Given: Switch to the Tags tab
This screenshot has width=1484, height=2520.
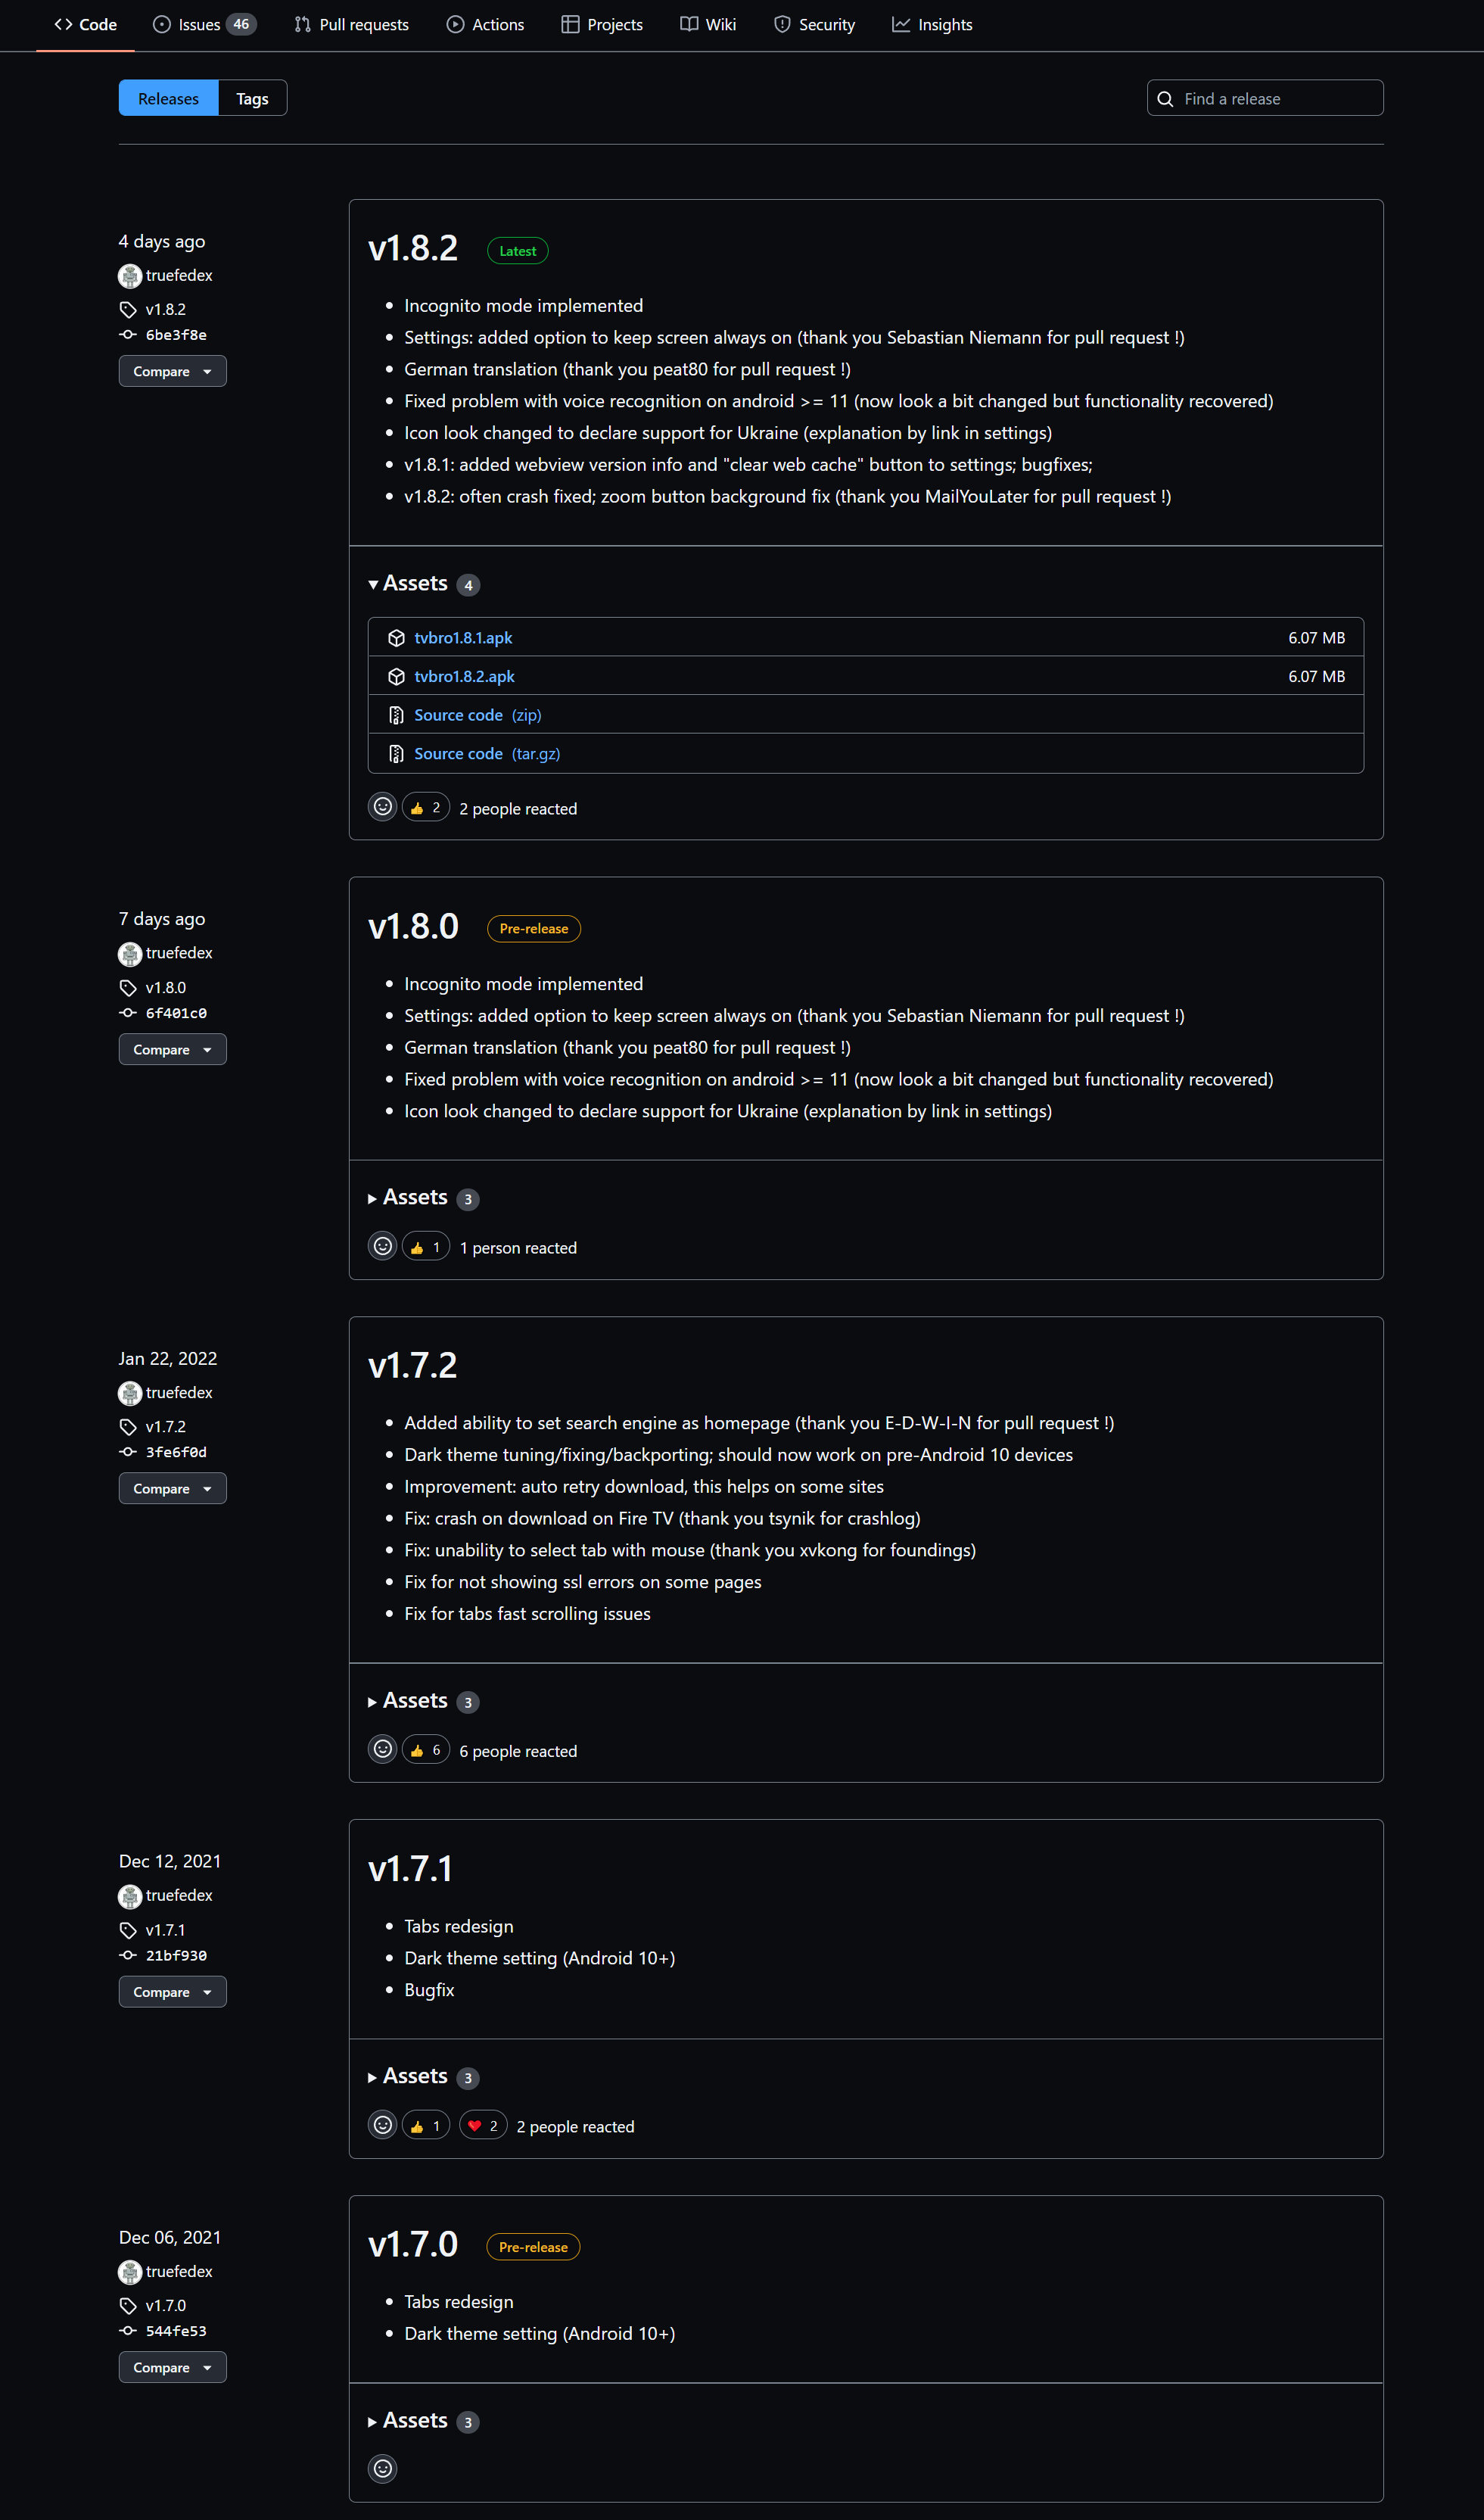Looking at the screenshot, I should (x=251, y=97).
